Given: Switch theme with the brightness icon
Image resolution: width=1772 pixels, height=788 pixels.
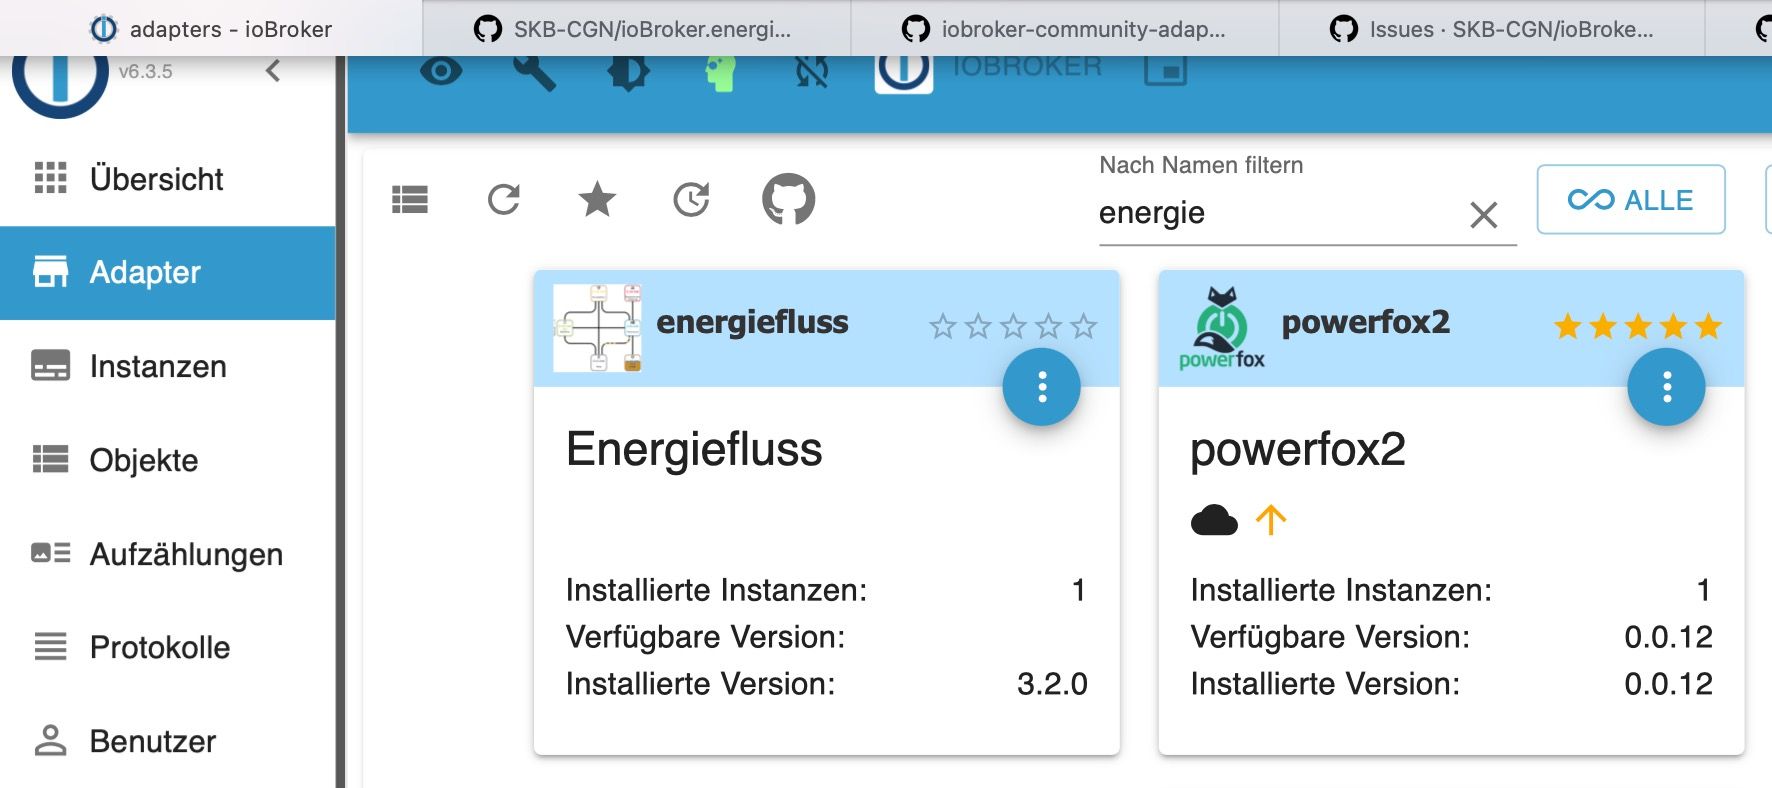Looking at the screenshot, I should tap(628, 73).
